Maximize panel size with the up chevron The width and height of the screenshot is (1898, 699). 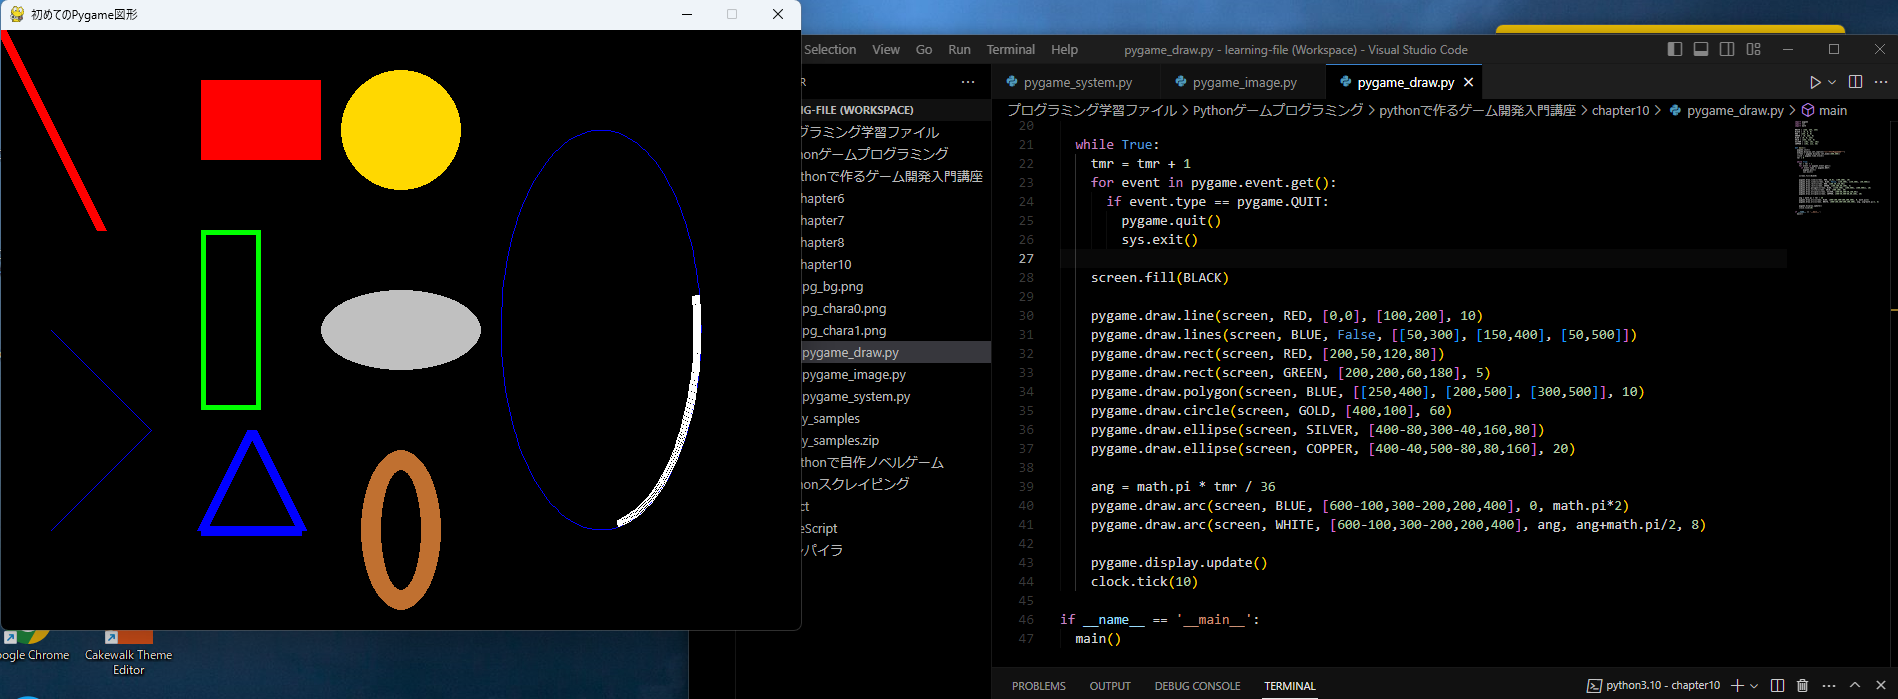coord(1855,685)
